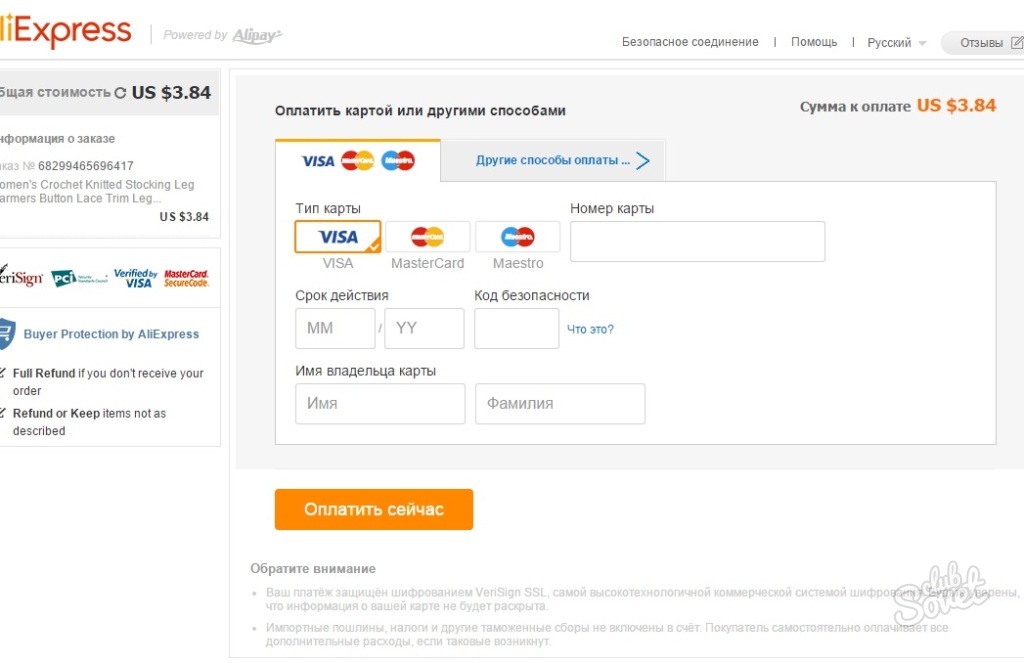
Task: Click the PCI compliance badge
Action: [x=79, y=279]
